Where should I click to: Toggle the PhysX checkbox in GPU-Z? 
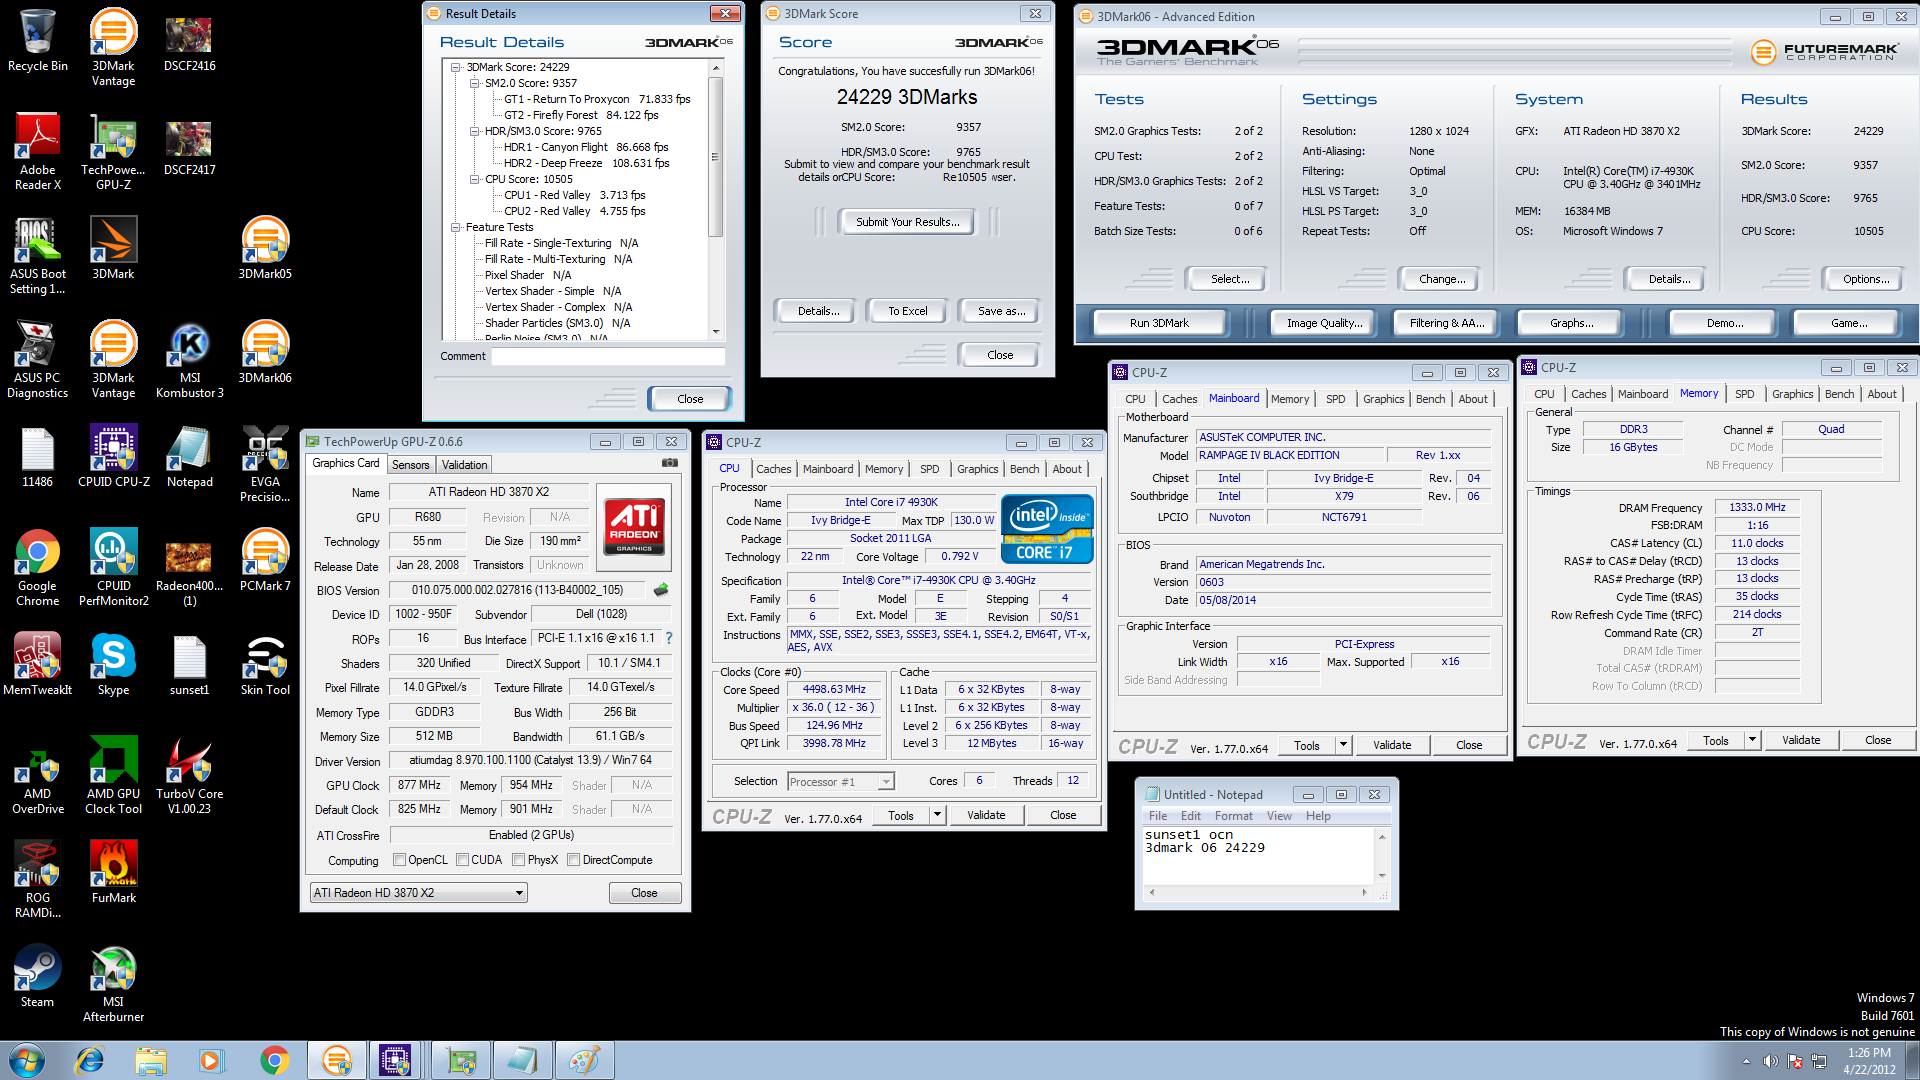519,860
